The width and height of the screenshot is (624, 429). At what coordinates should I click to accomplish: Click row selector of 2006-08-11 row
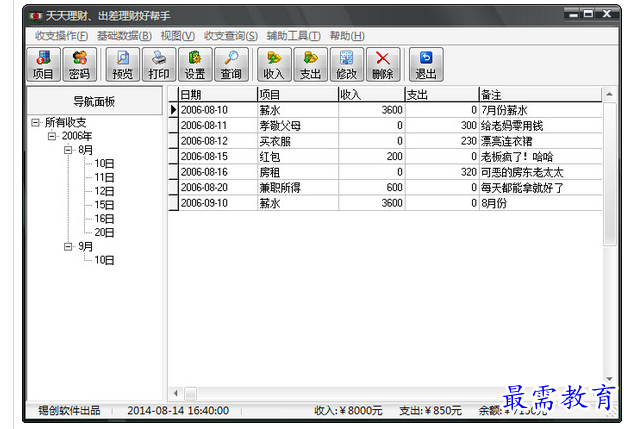[x=174, y=126]
